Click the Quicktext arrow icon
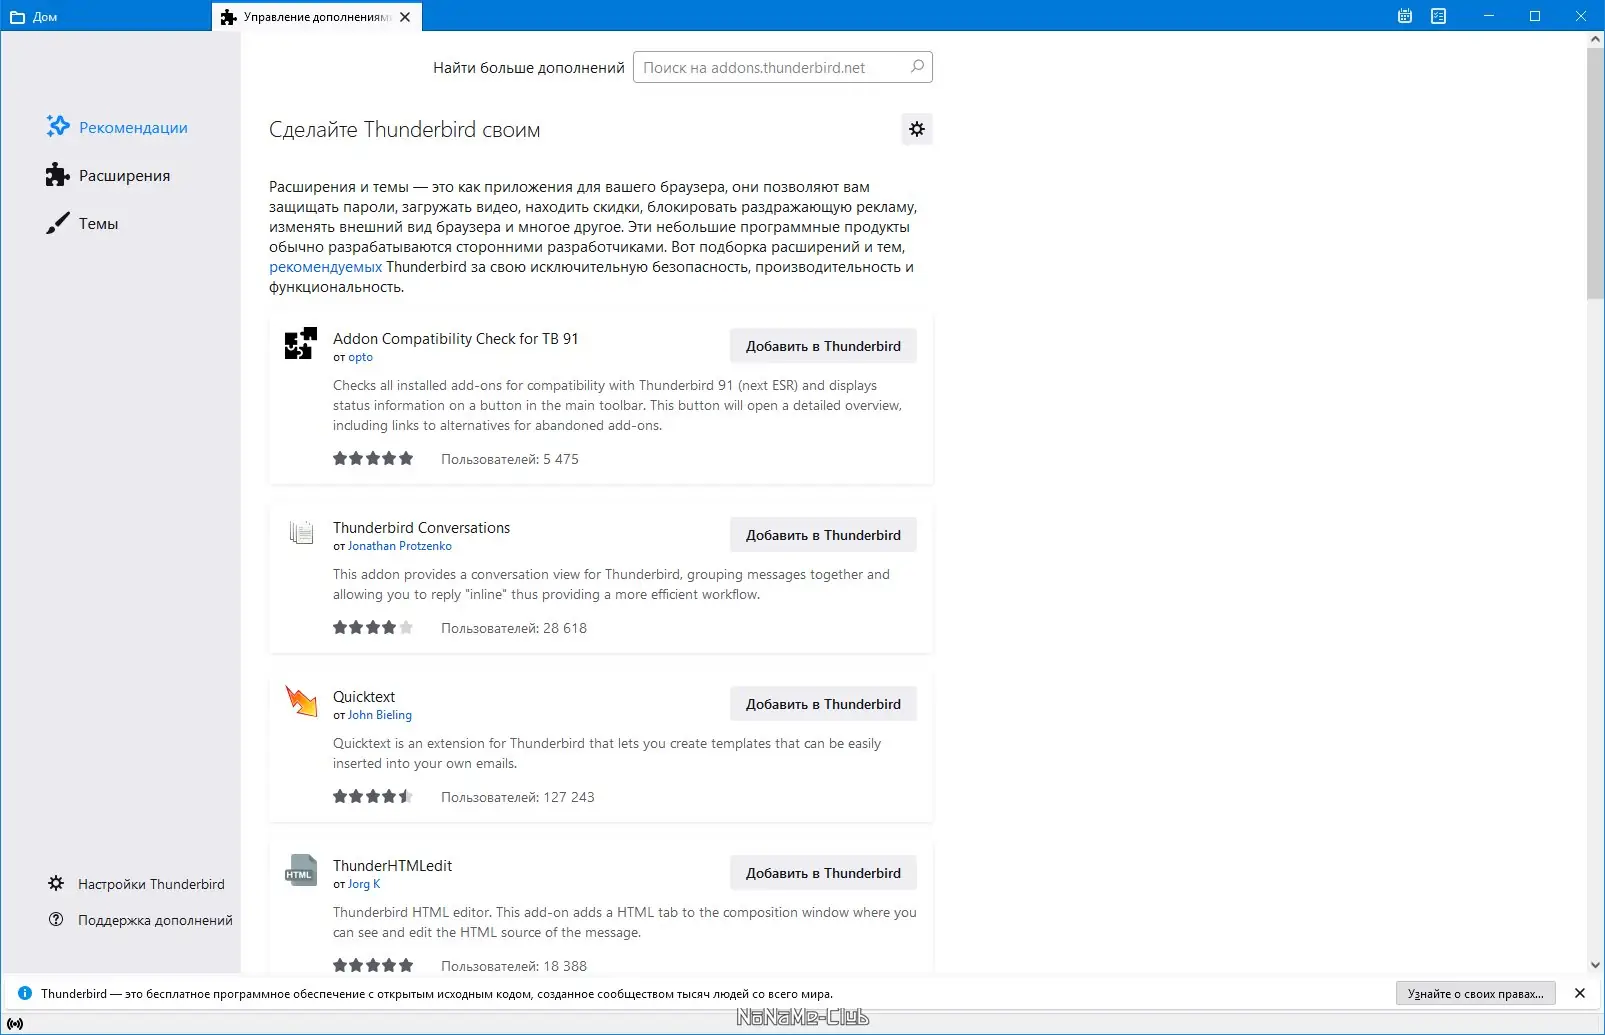Image resolution: width=1605 pixels, height=1035 pixels. (301, 701)
